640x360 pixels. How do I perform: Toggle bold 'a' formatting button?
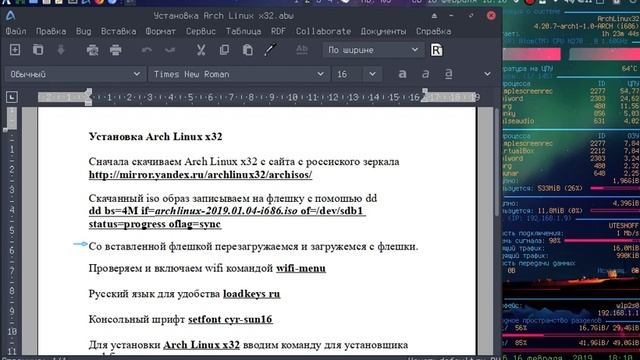pyautogui.click(x=402, y=74)
